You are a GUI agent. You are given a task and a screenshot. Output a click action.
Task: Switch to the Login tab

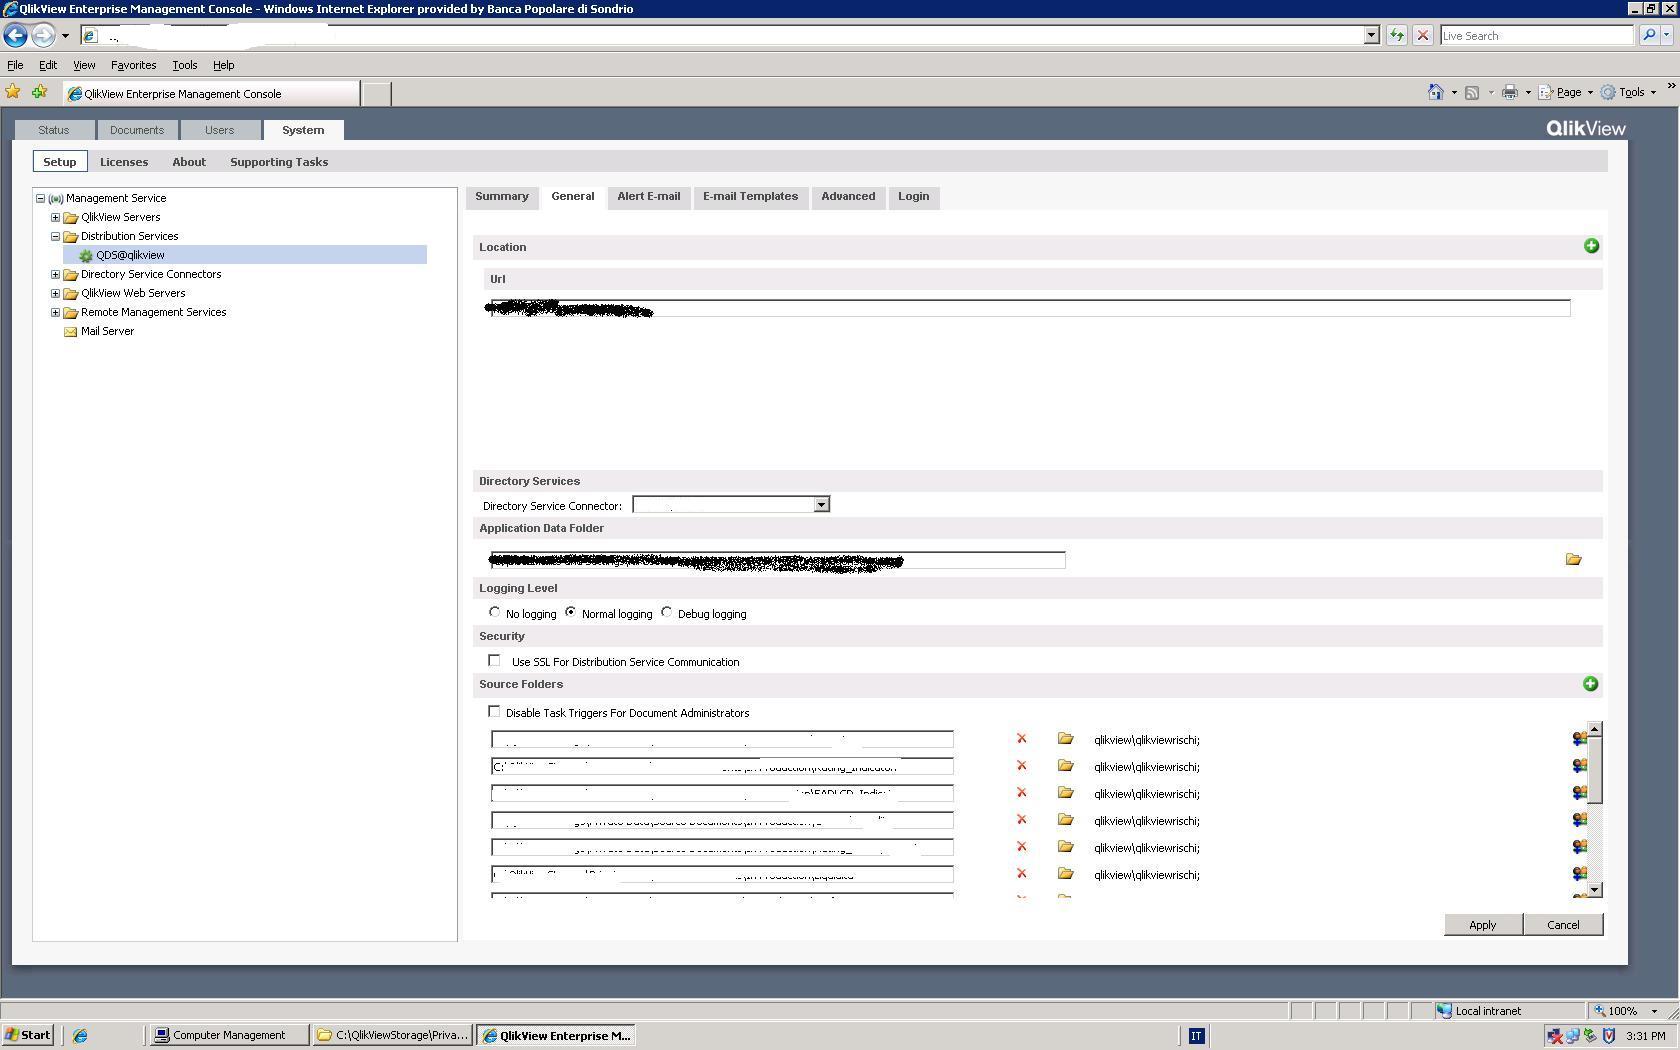913,197
